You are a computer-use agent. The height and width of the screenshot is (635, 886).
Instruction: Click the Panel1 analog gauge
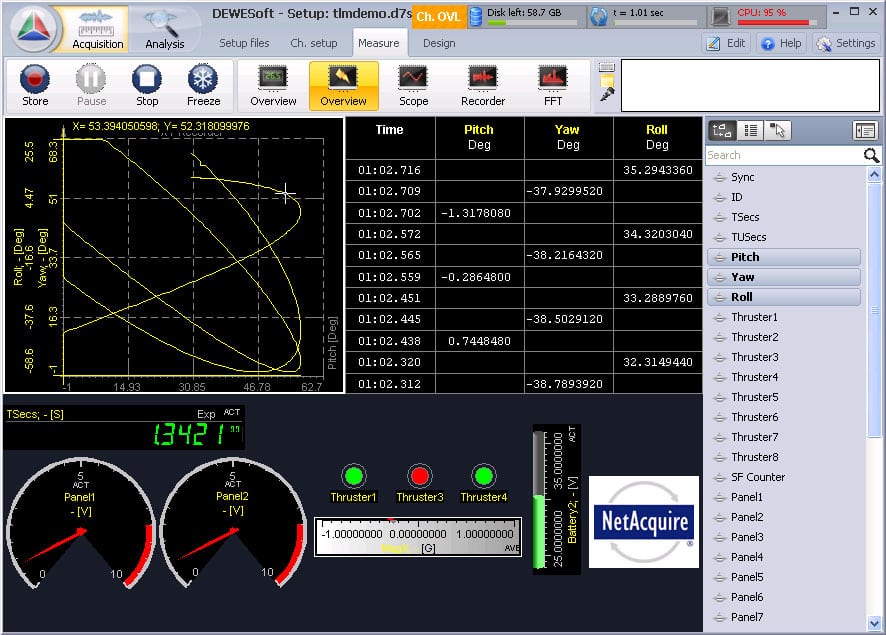tap(80, 523)
